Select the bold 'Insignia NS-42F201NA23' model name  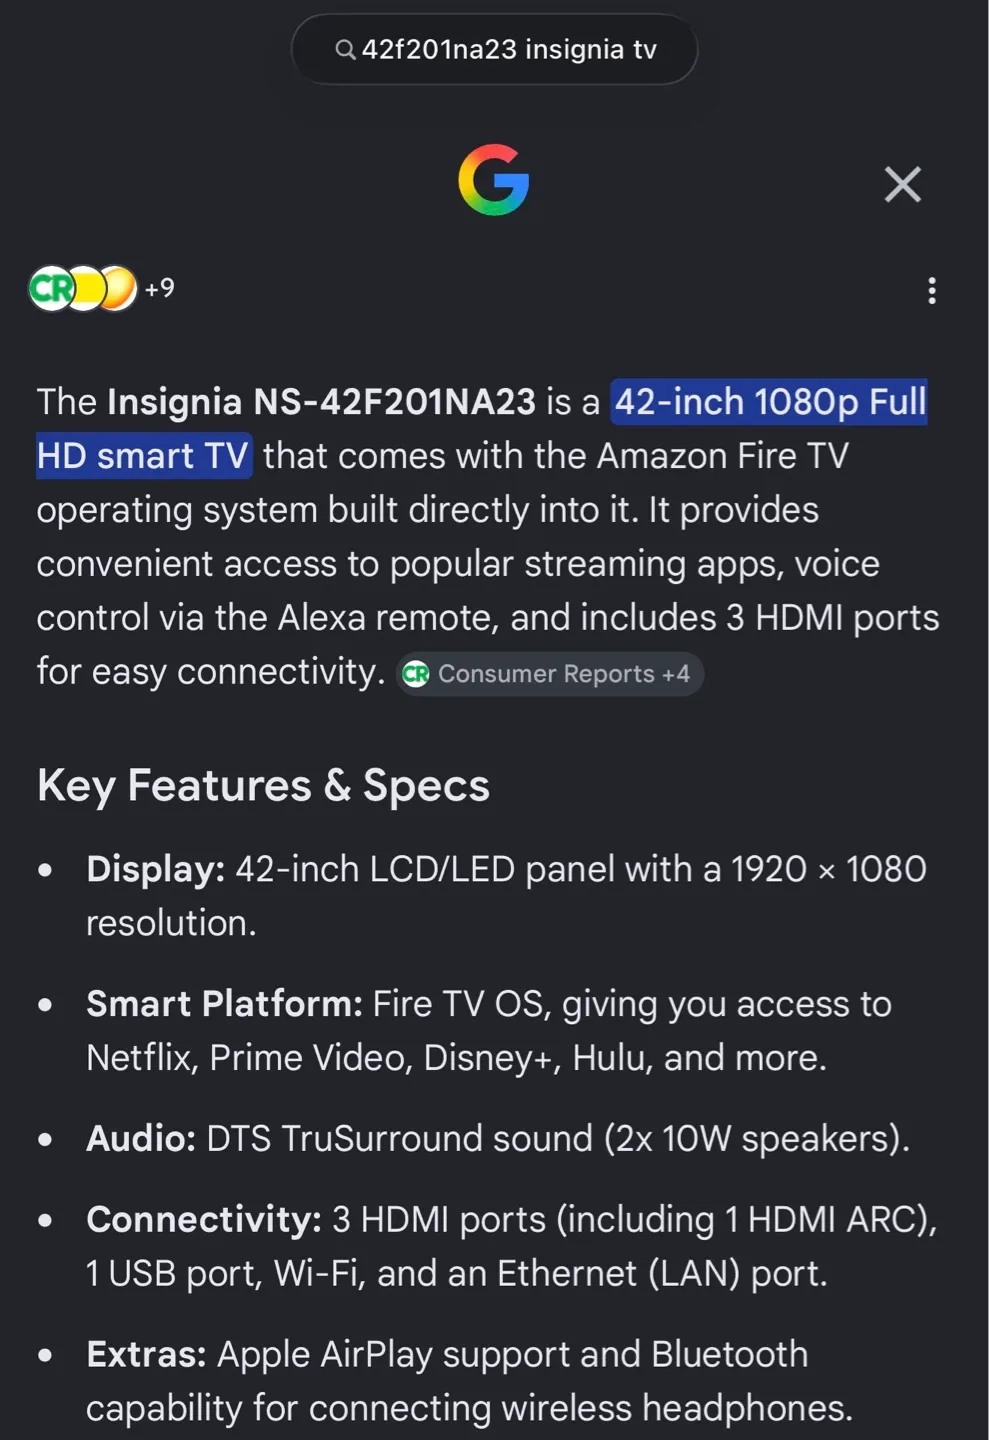322,402
